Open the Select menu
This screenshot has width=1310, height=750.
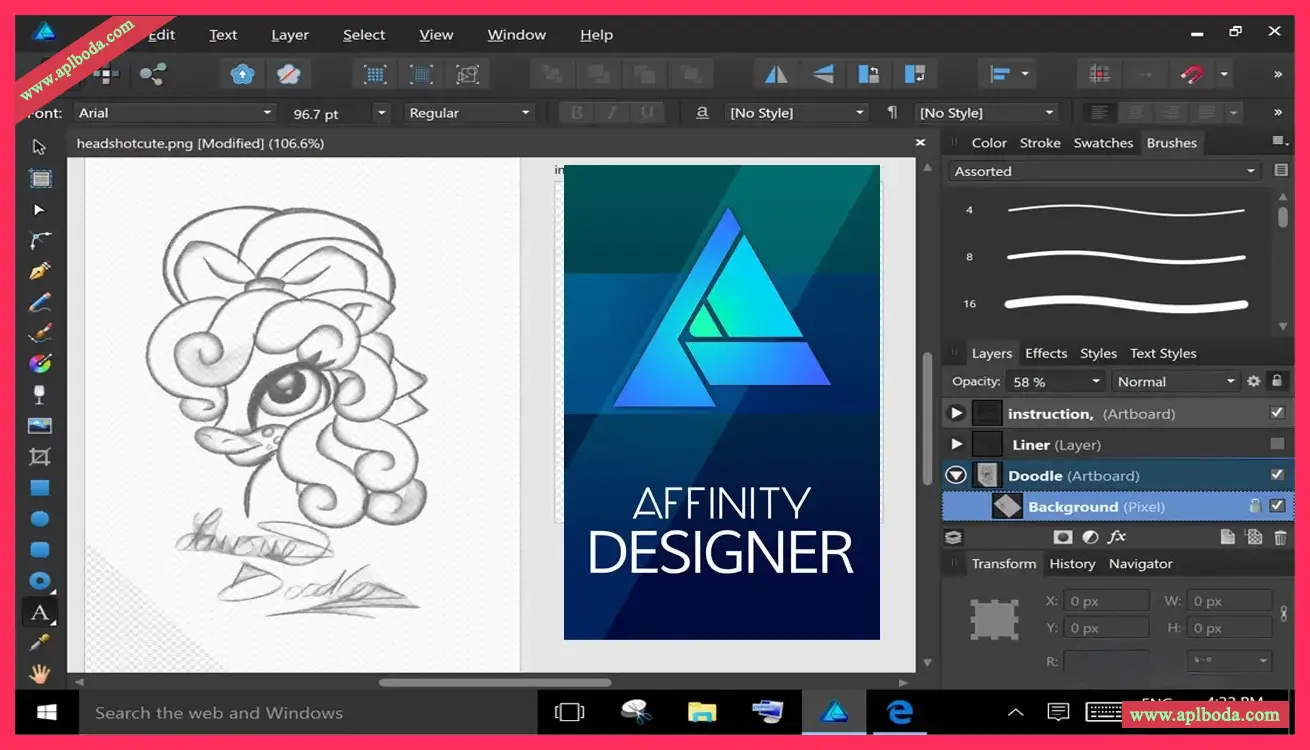363,34
